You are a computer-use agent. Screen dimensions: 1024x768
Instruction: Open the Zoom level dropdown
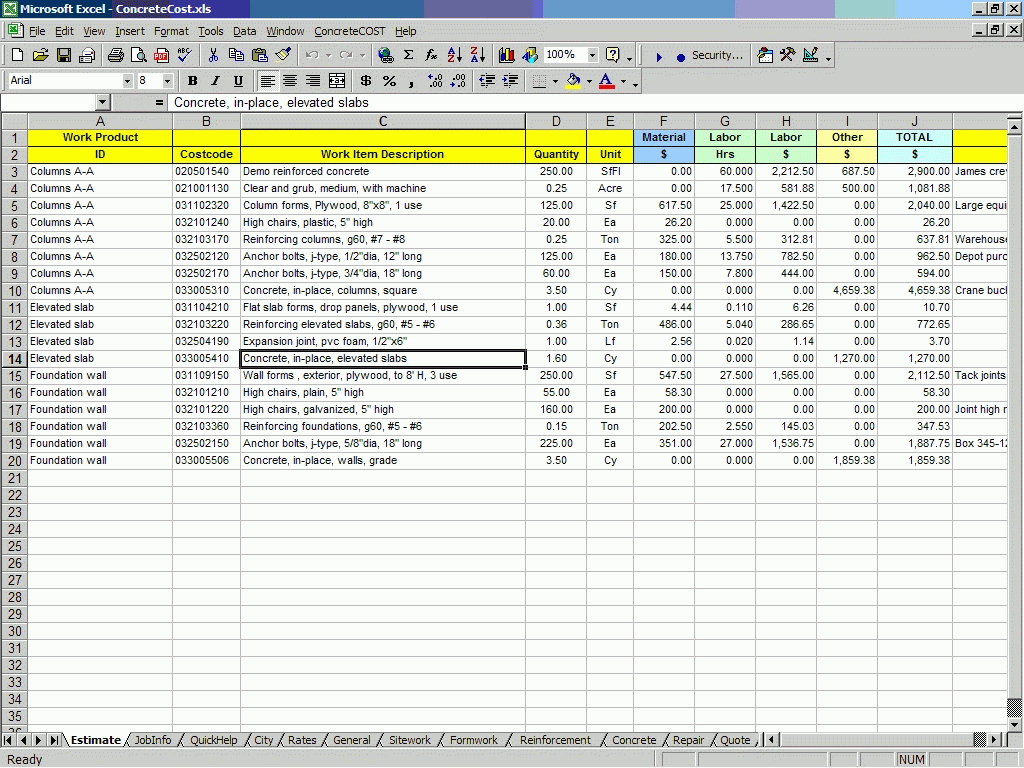[592, 56]
